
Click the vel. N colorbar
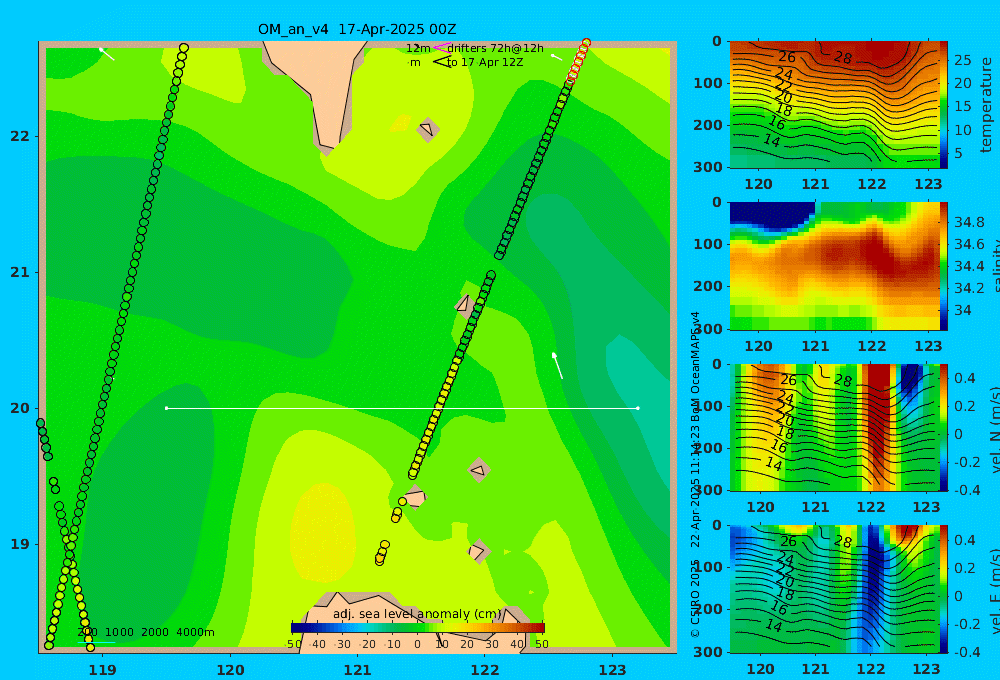coord(943,428)
